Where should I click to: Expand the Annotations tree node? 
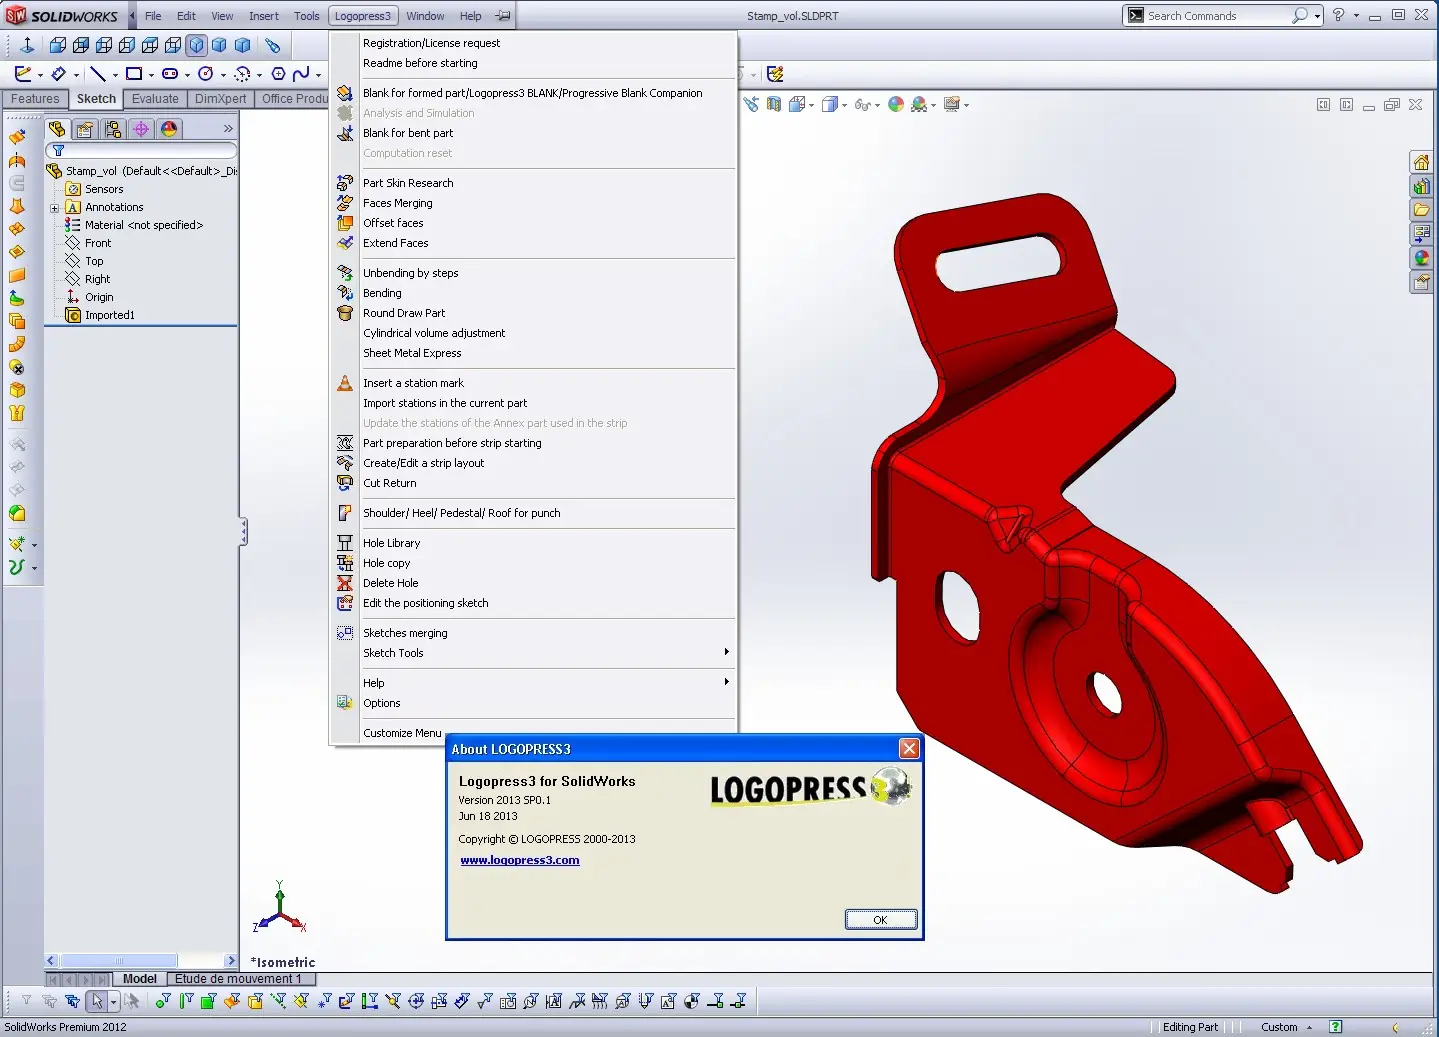click(x=55, y=208)
